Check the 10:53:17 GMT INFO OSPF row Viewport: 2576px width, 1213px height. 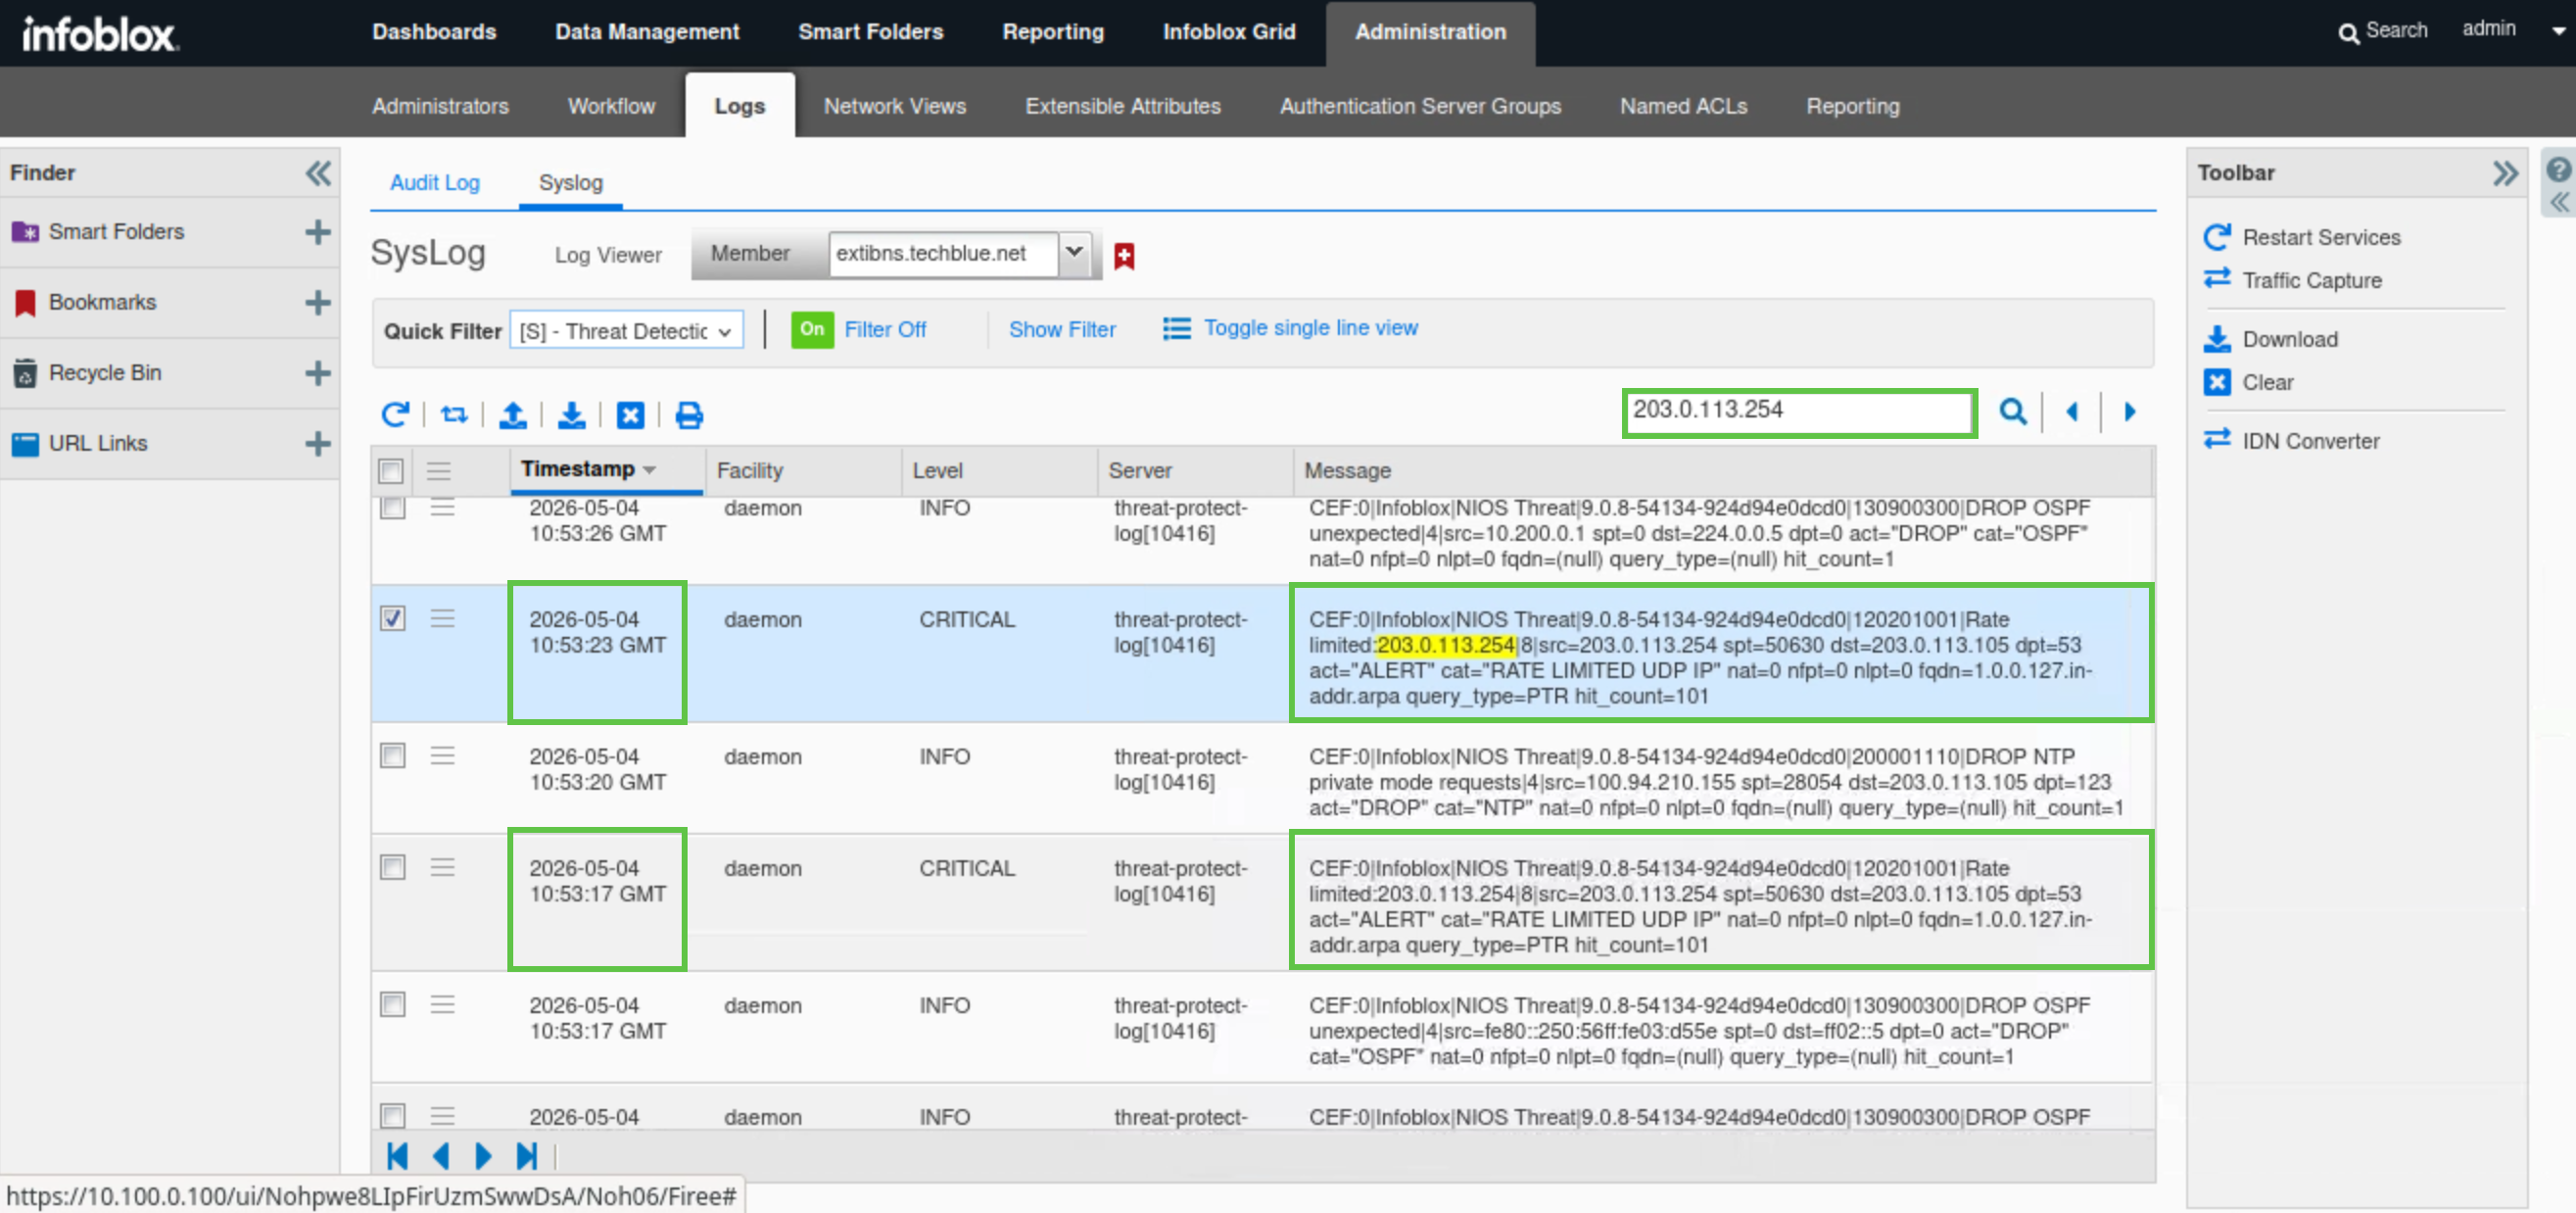point(393,1005)
